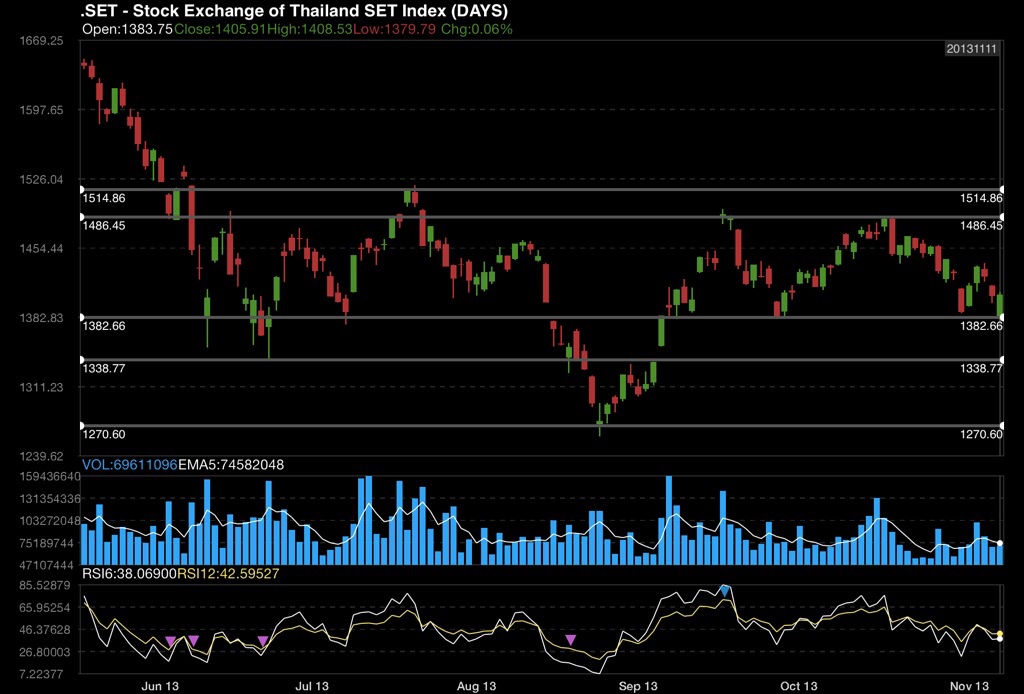Select the left endpoint handle of 1270.60 line
Image resolution: width=1024 pixels, height=694 pixels.
point(82,426)
